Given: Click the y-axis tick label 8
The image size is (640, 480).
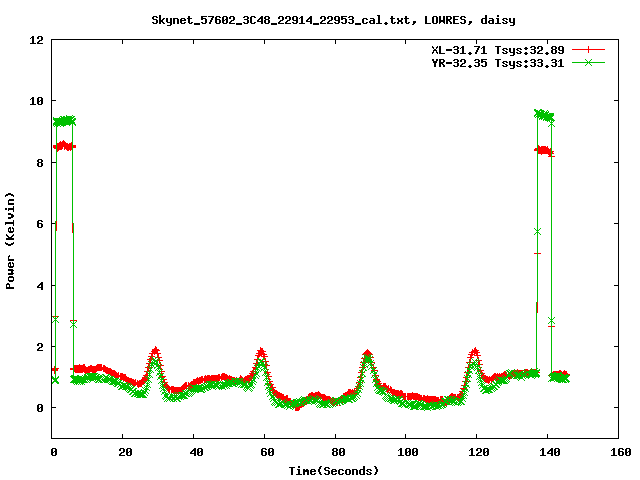Looking at the screenshot, I should (x=40, y=163).
